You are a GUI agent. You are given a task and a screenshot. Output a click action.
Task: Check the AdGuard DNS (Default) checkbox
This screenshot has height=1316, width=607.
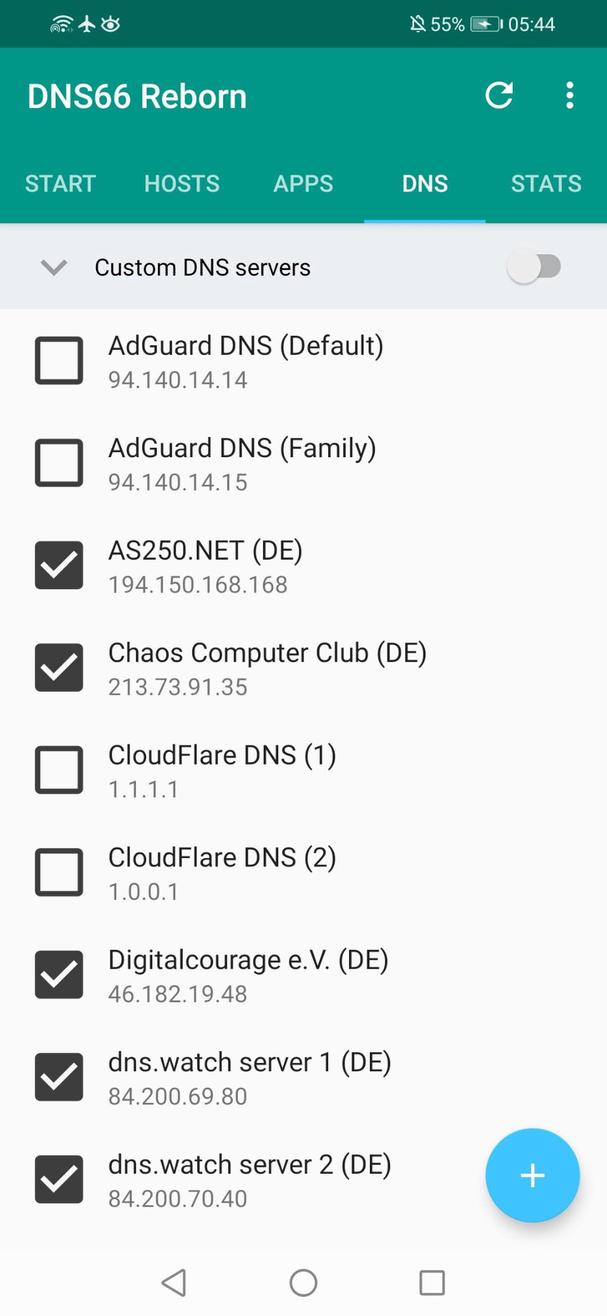click(x=59, y=360)
